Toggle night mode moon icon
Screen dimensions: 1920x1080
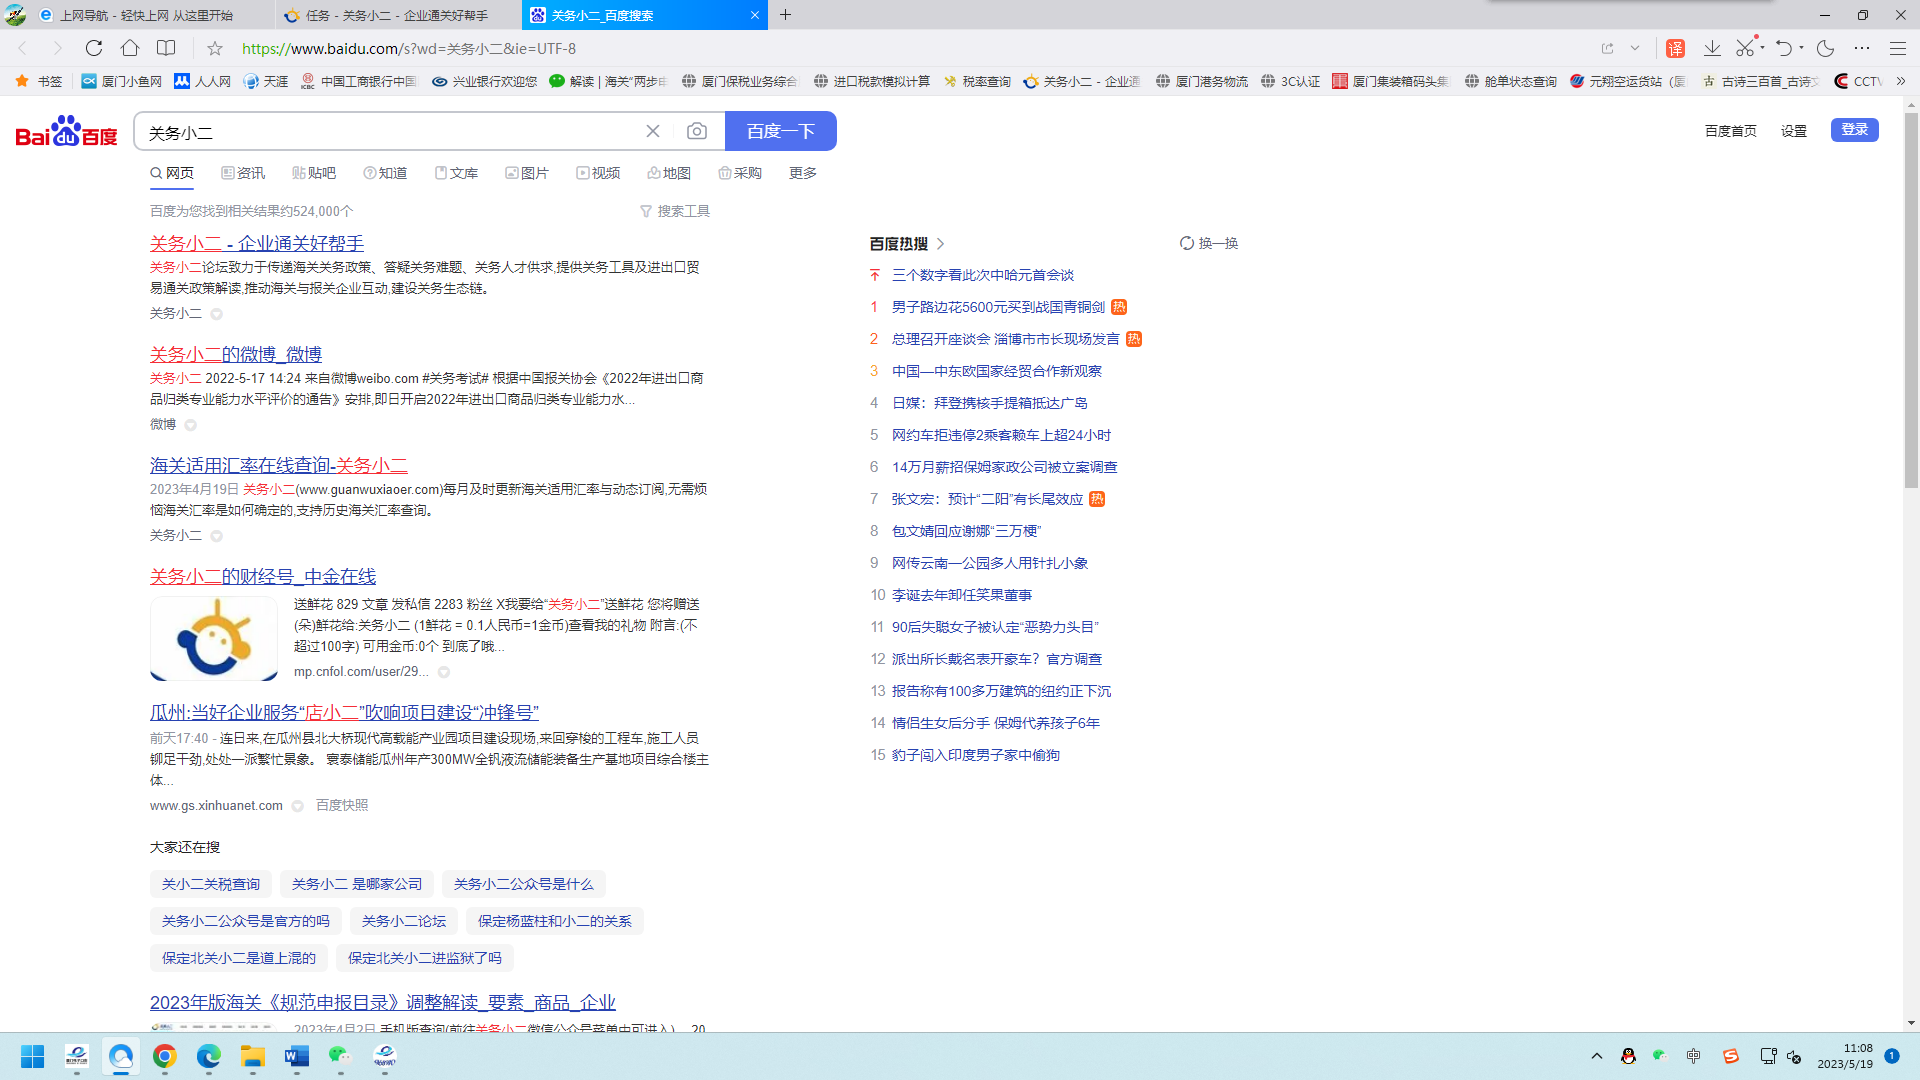coord(1825,48)
